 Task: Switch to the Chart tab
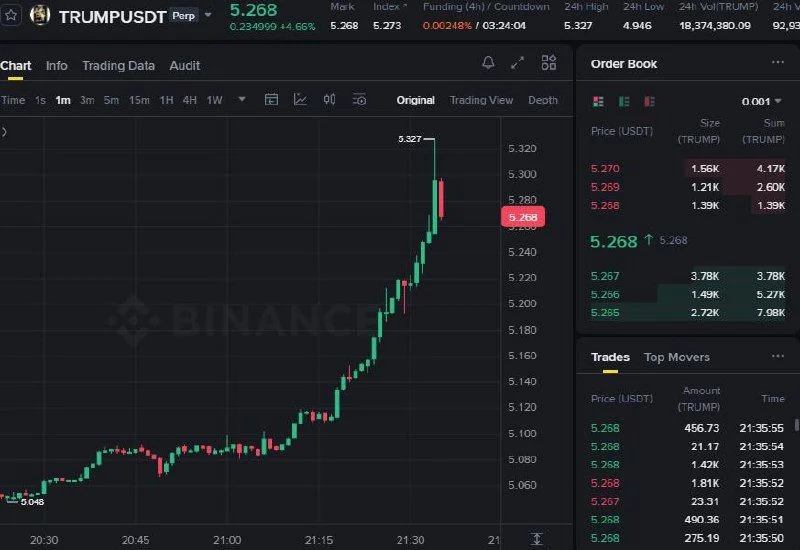(x=16, y=66)
